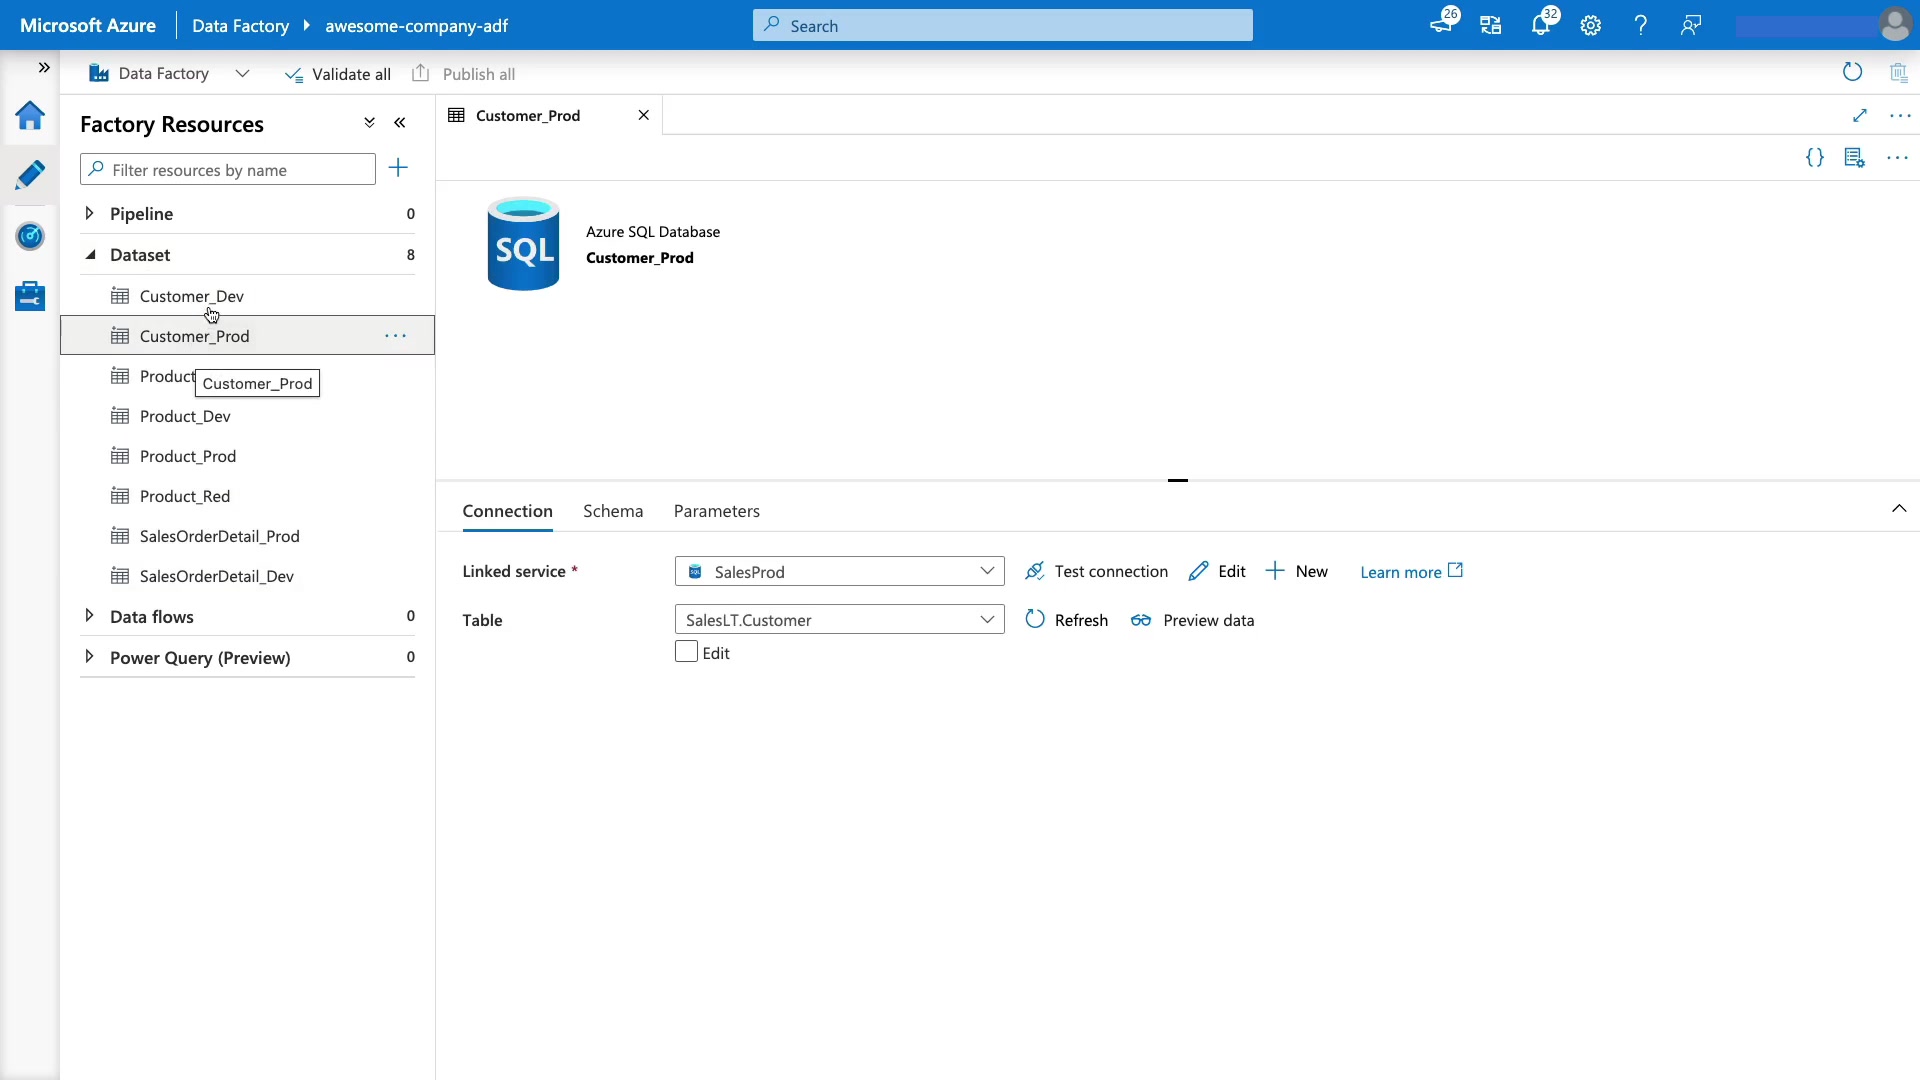Add new resource with plus icon
This screenshot has width=1920, height=1080.
[x=398, y=168]
